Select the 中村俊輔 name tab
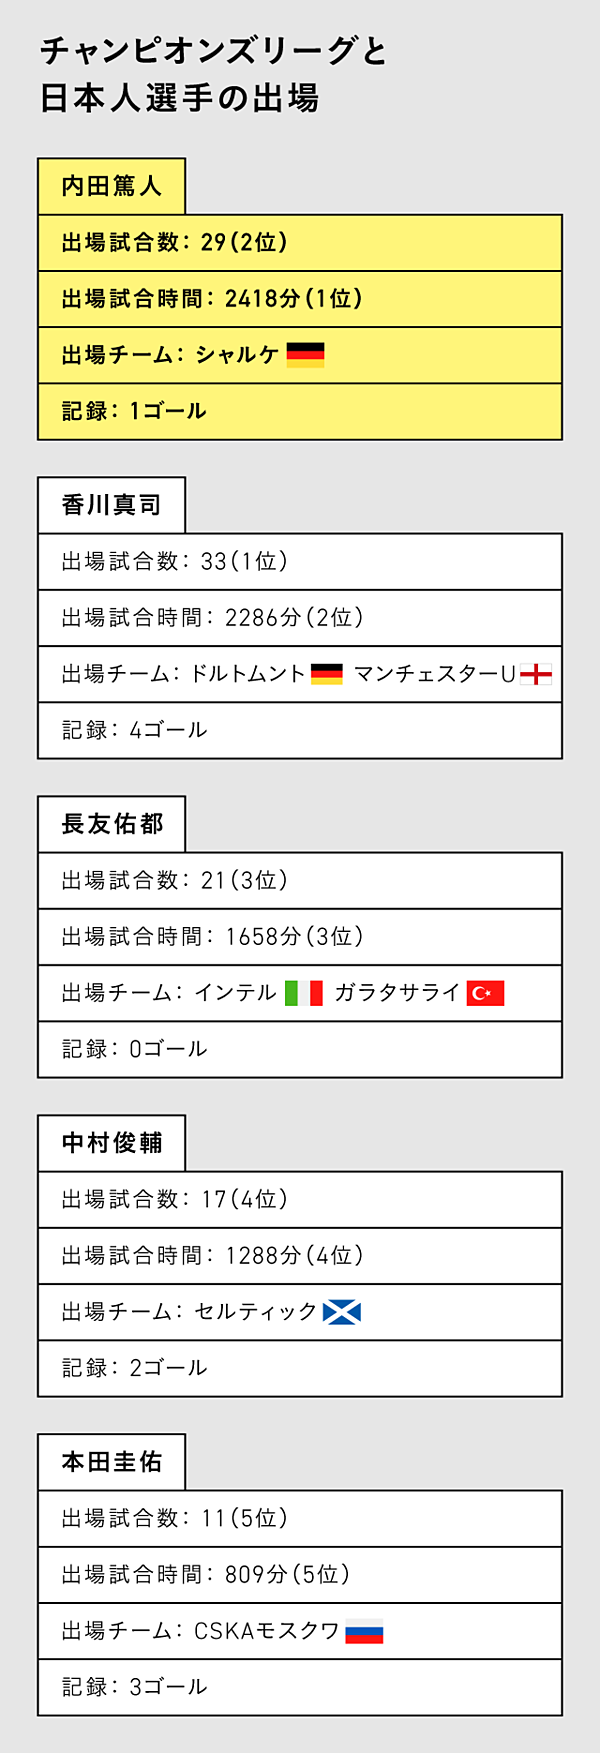600x1753 pixels. pos(112,1143)
